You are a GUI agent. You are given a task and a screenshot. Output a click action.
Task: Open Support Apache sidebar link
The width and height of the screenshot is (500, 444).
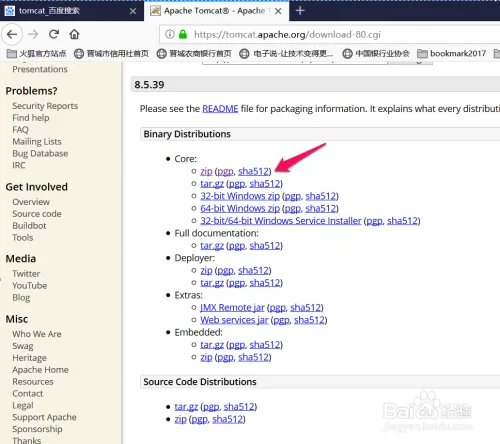(44, 417)
